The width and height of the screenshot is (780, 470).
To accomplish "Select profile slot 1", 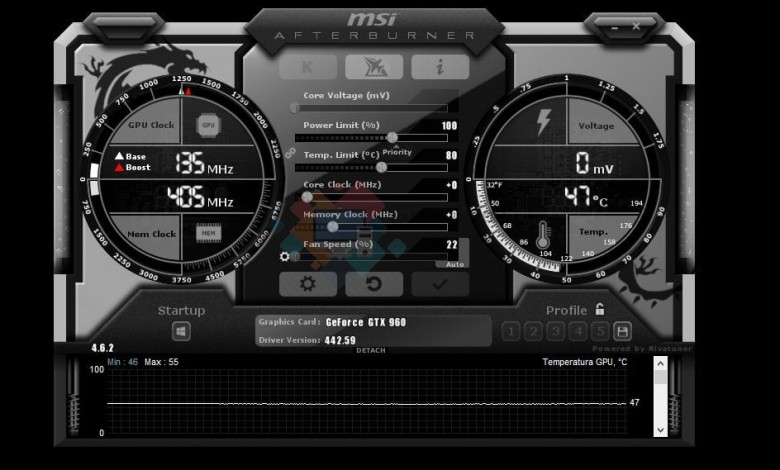I will [x=511, y=331].
